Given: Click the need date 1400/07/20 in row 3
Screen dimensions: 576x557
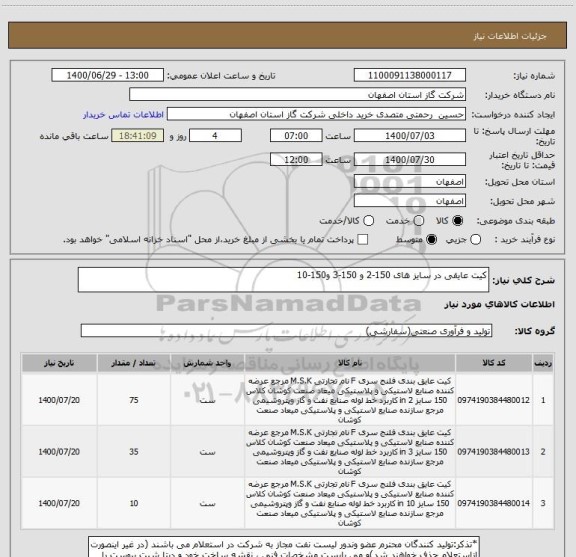Looking at the screenshot, I should [59, 503].
